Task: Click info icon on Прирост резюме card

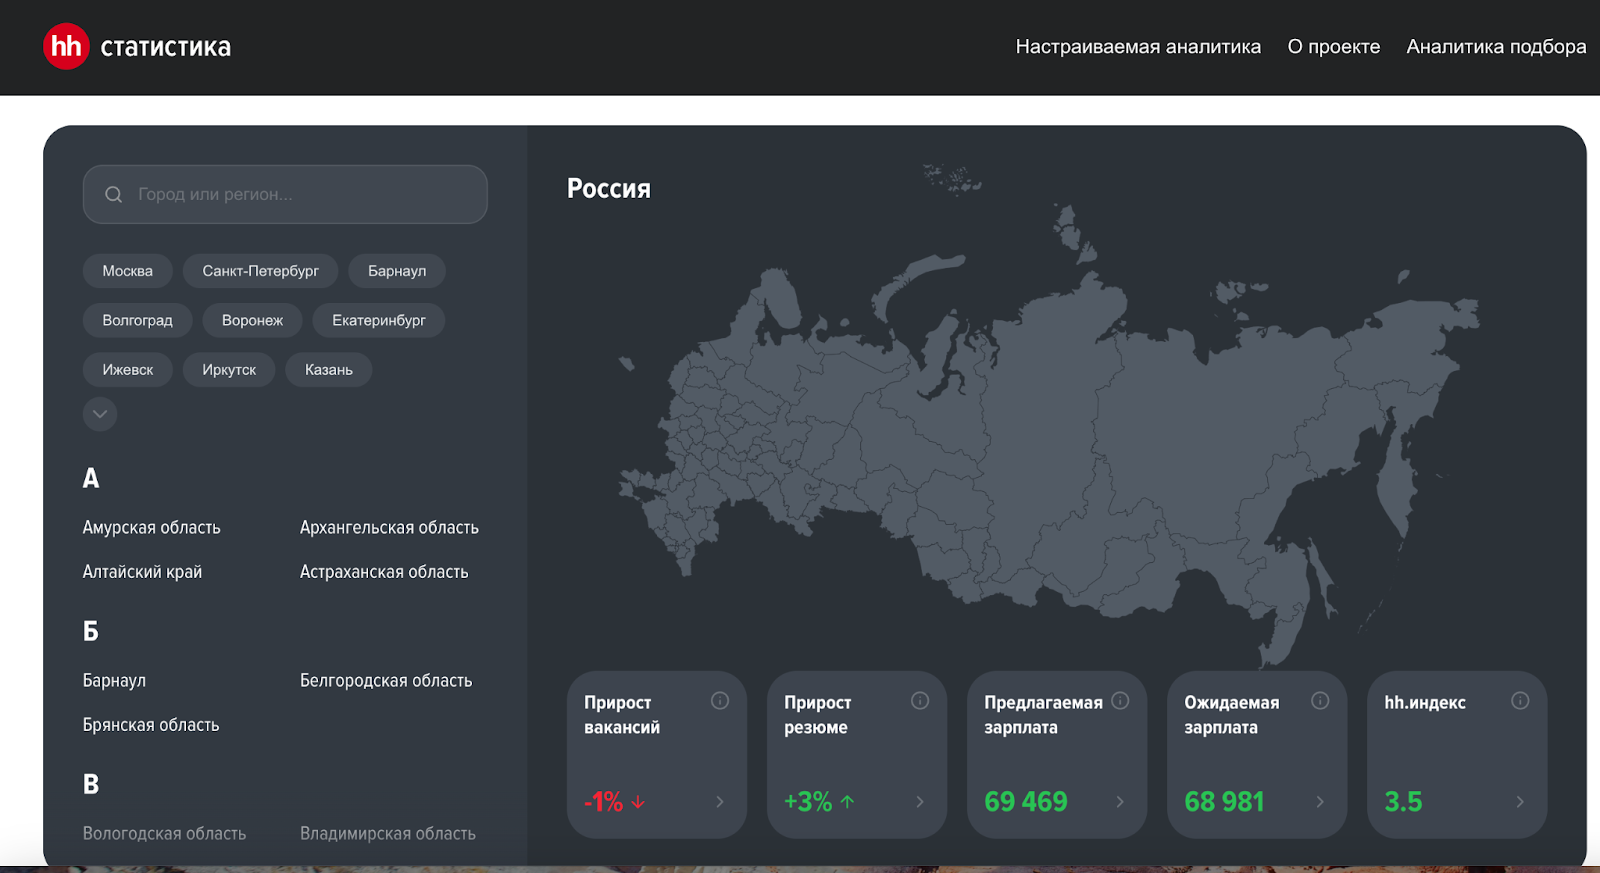Action: pyautogui.click(x=919, y=701)
